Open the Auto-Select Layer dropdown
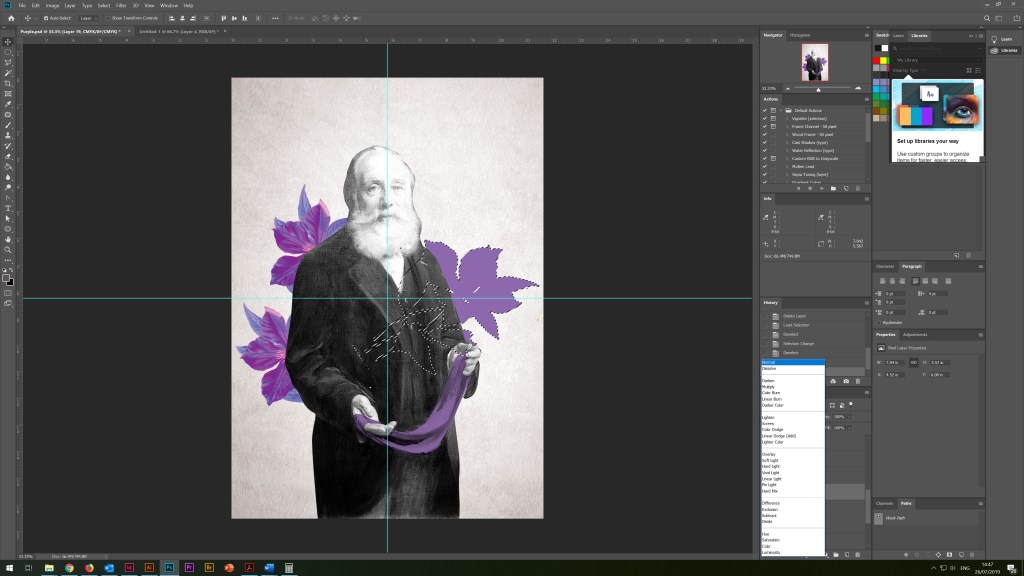 coord(87,18)
